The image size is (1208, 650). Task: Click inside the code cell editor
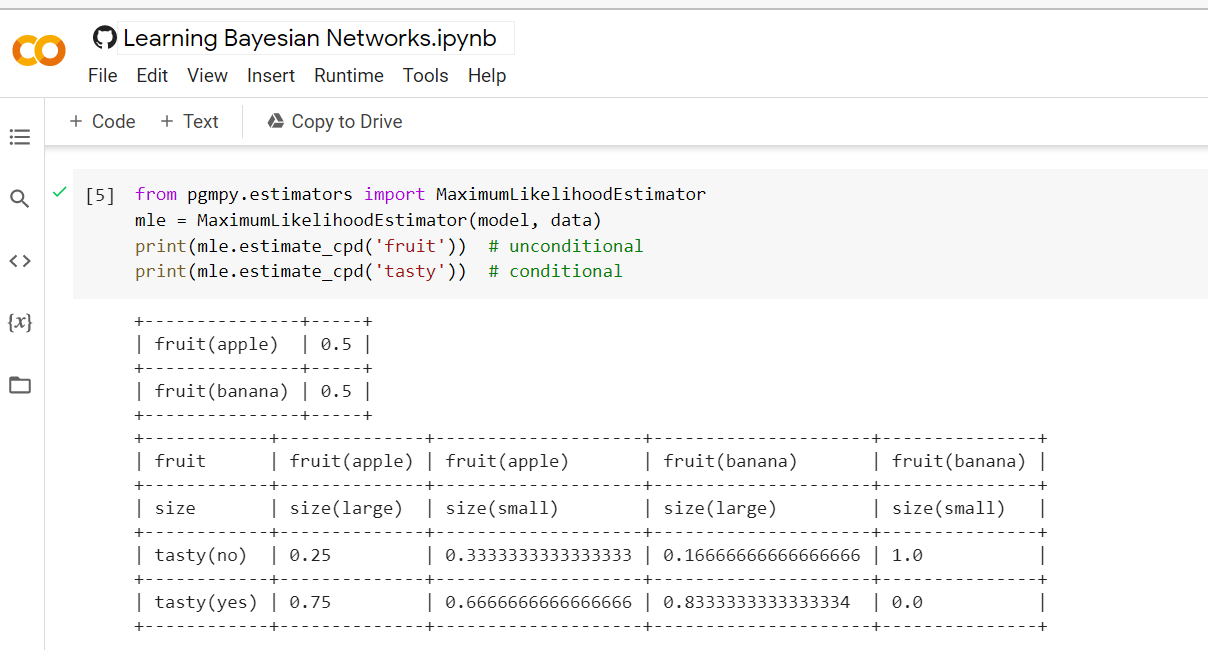pyautogui.click(x=640, y=233)
